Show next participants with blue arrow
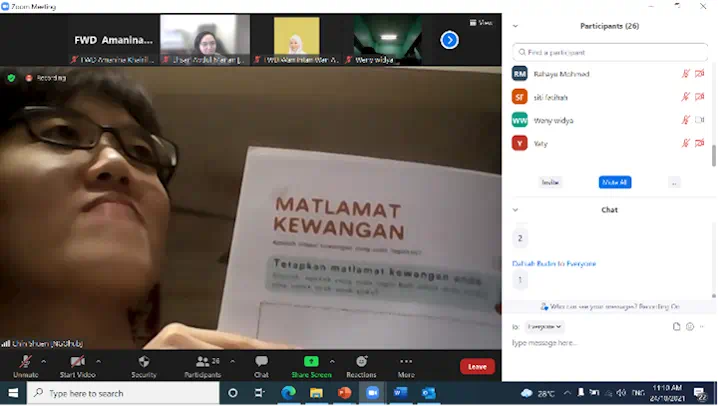This screenshot has width=720, height=406. (450, 40)
